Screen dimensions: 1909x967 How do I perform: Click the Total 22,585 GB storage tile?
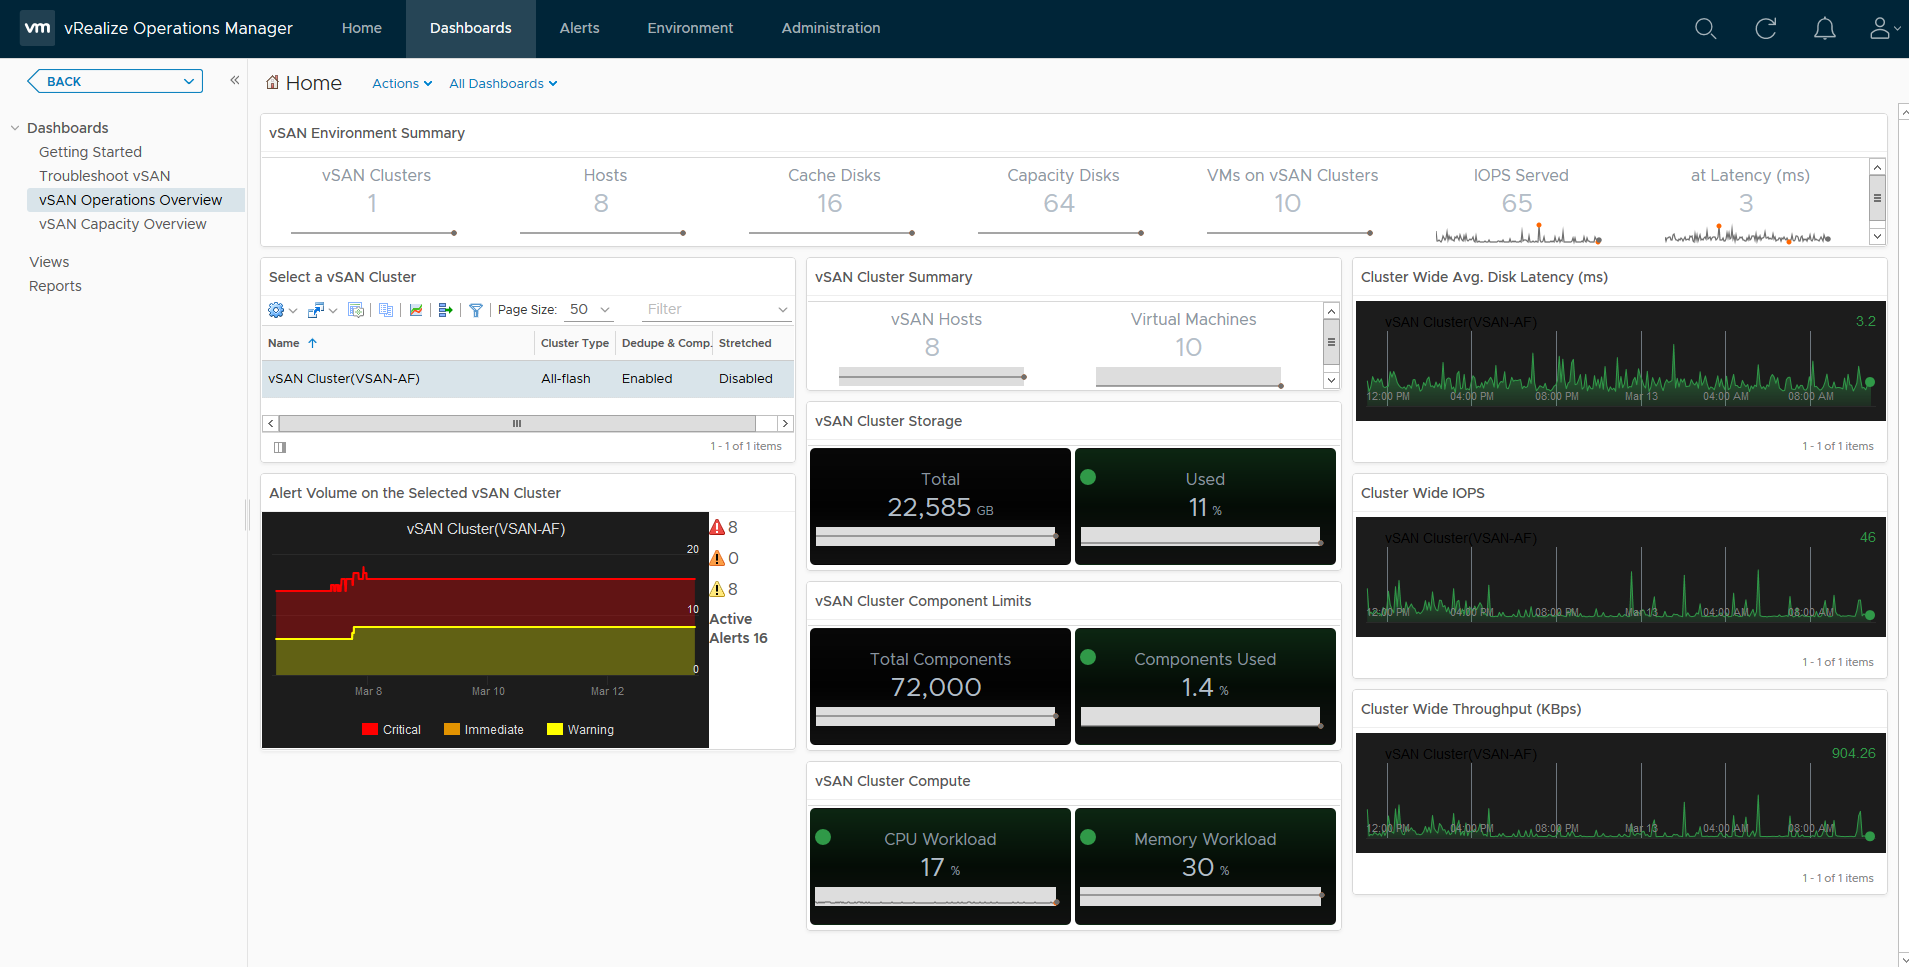940,506
